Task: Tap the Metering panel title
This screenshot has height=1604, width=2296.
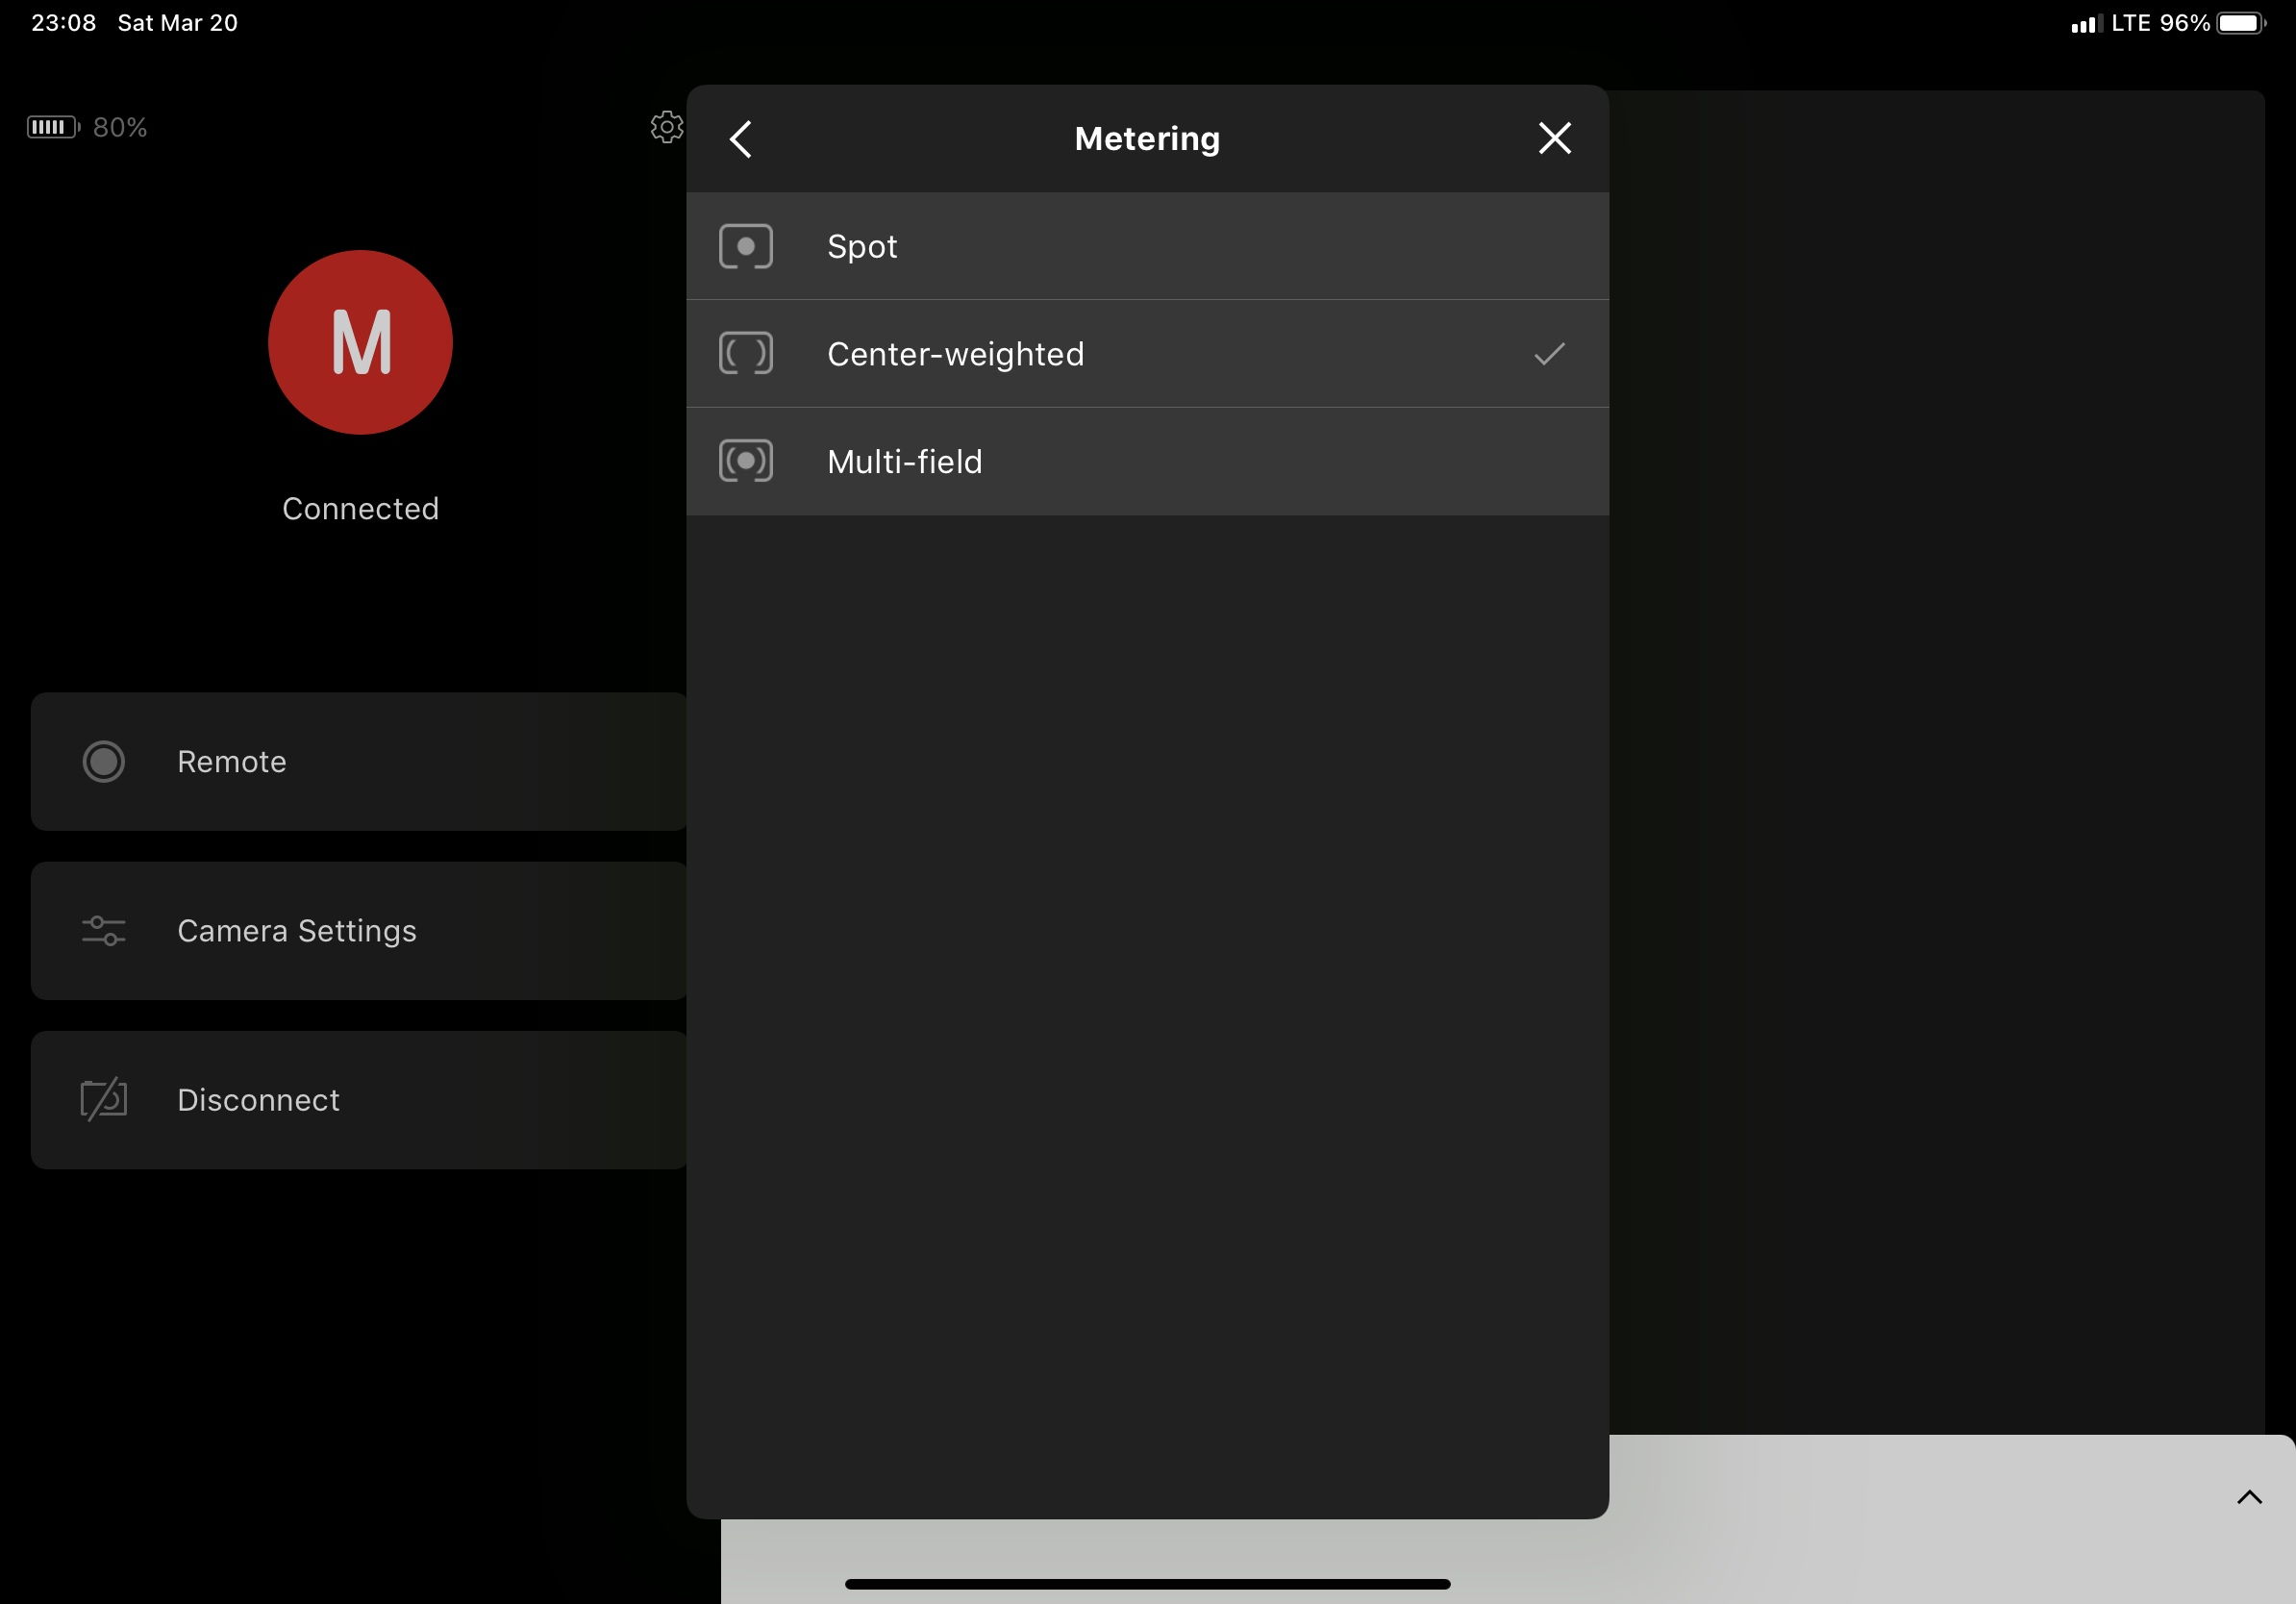Action: (1146, 138)
